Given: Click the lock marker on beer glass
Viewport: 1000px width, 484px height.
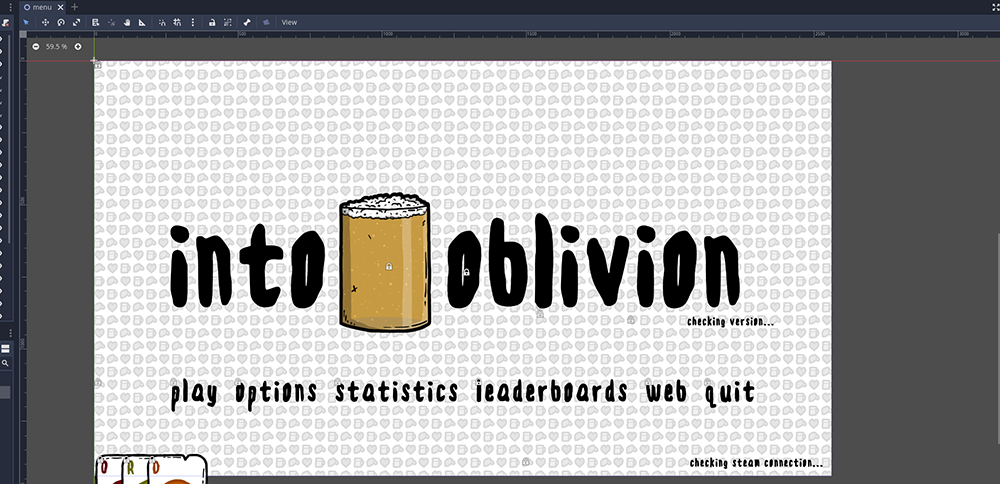Looking at the screenshot, I should coord(389,266).
